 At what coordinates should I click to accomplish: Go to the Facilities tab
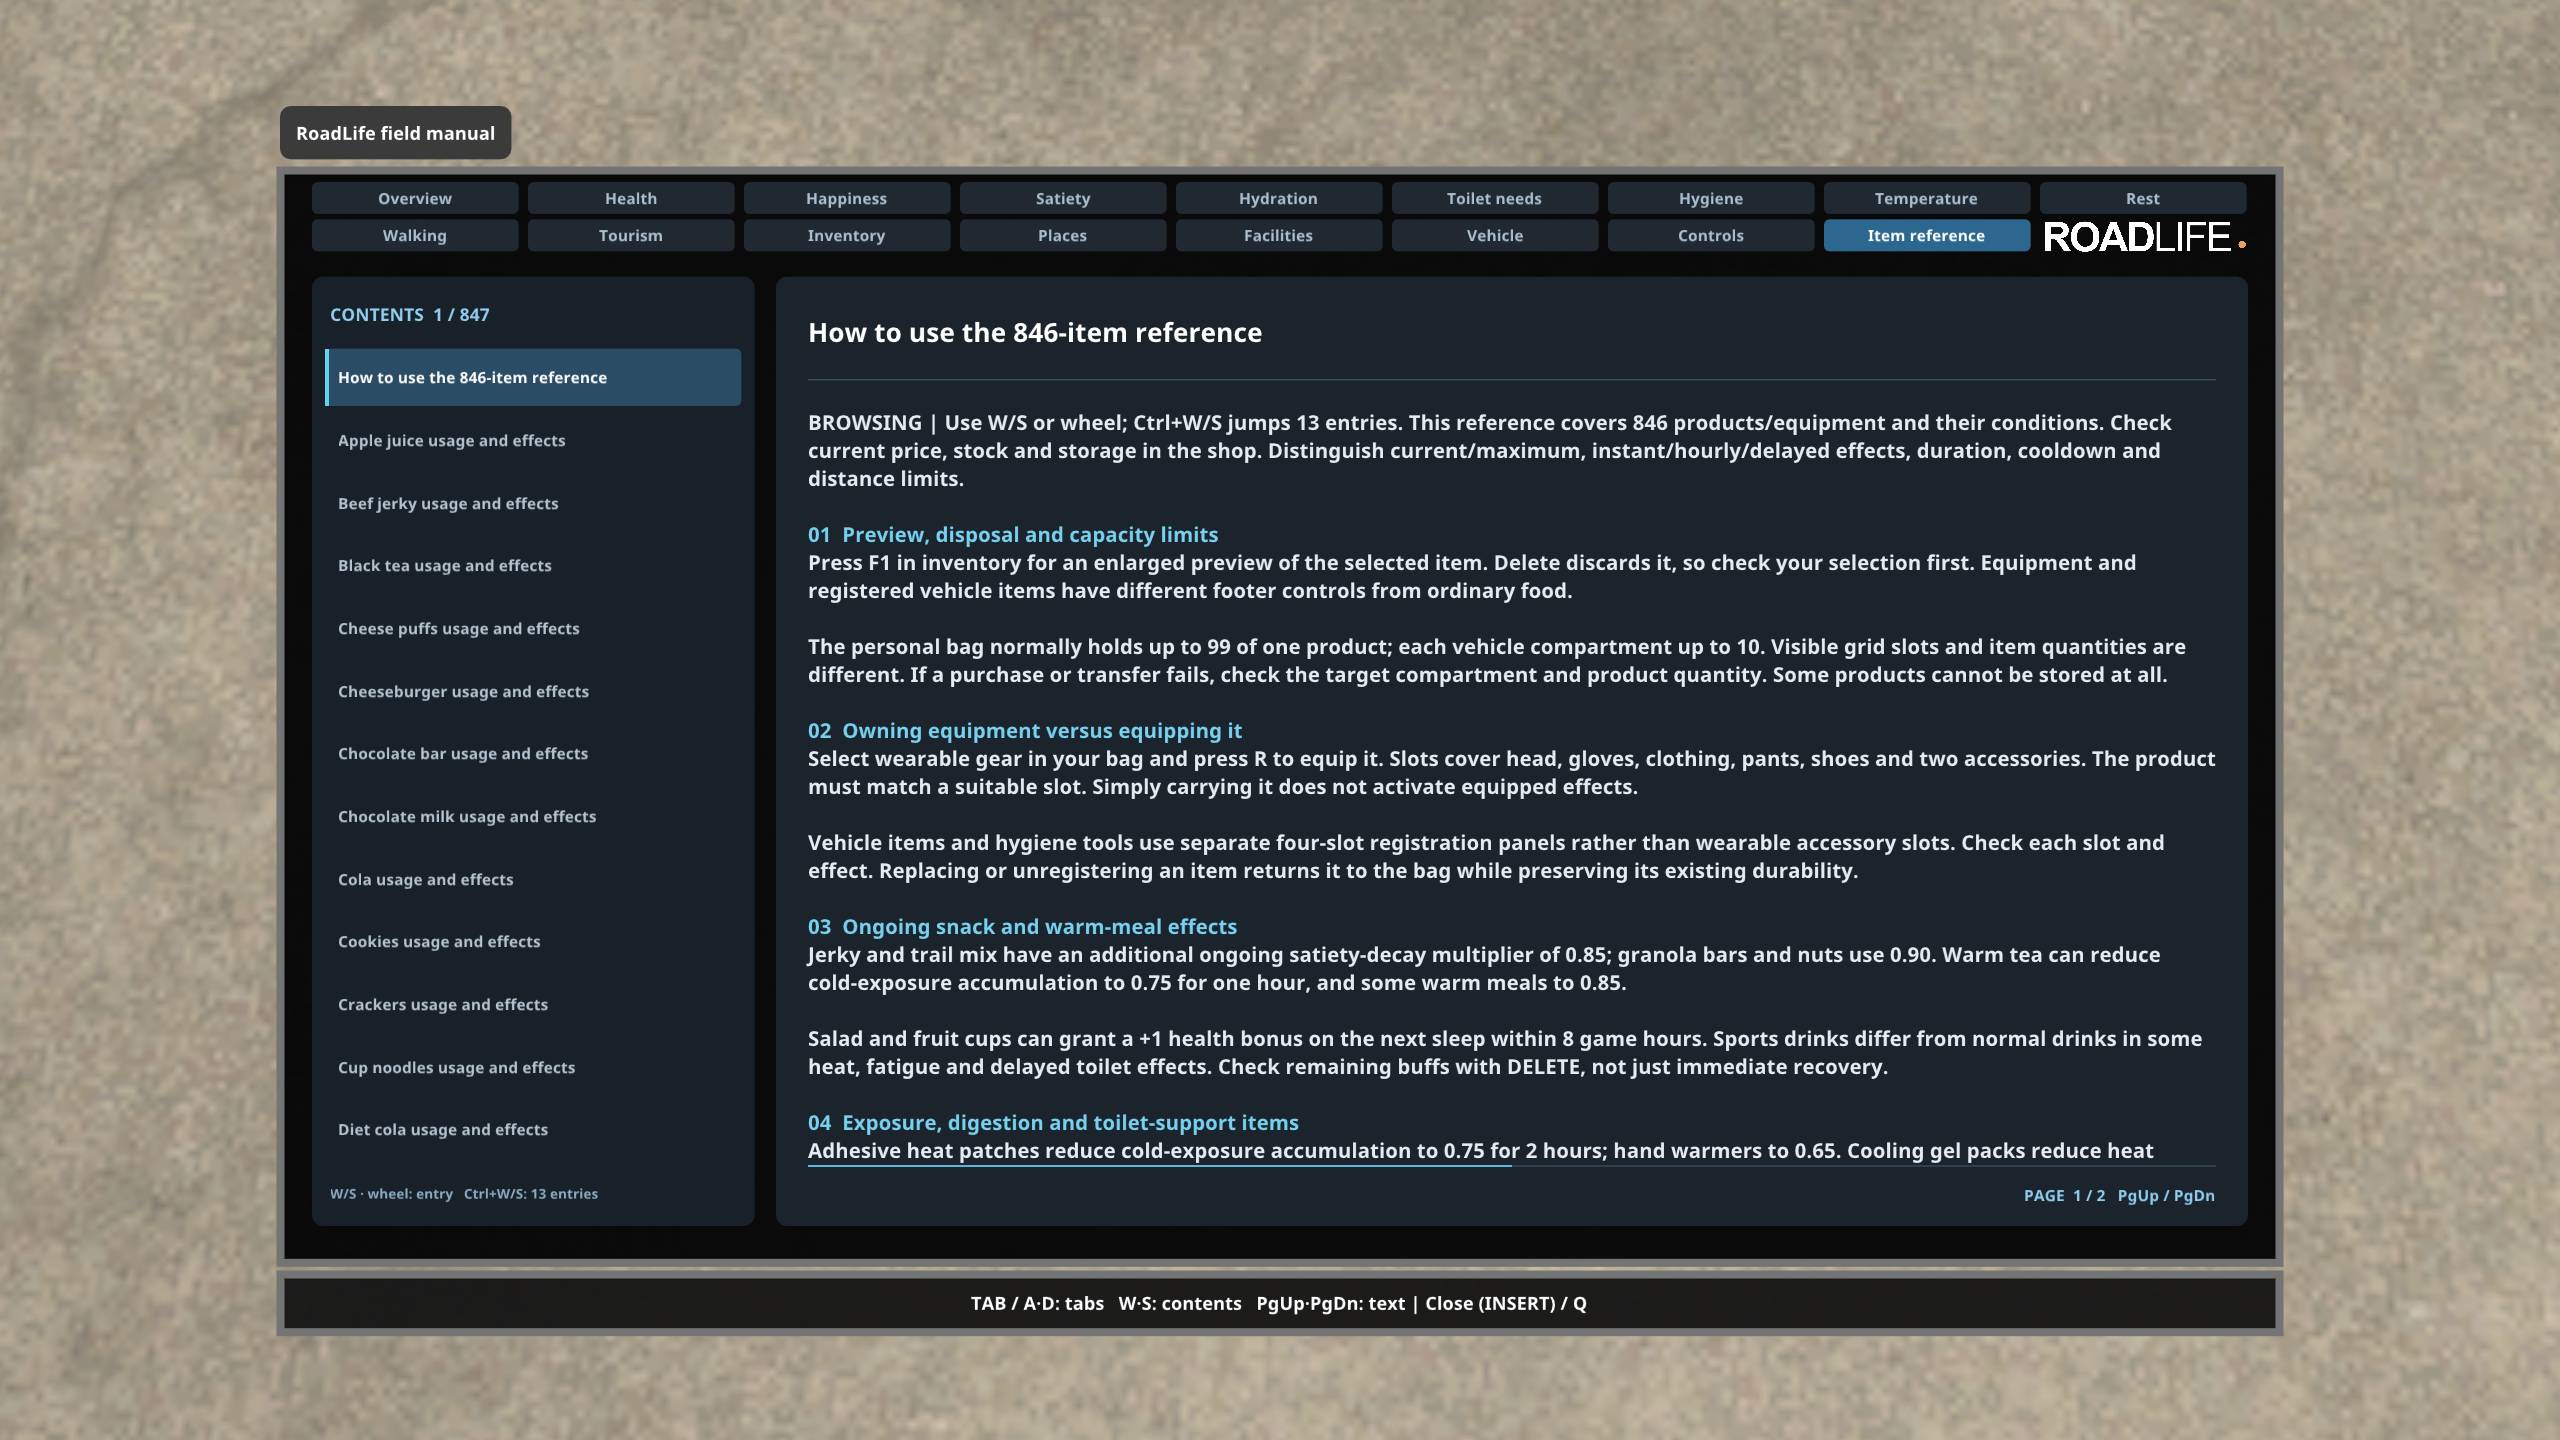click(1279, 235)
